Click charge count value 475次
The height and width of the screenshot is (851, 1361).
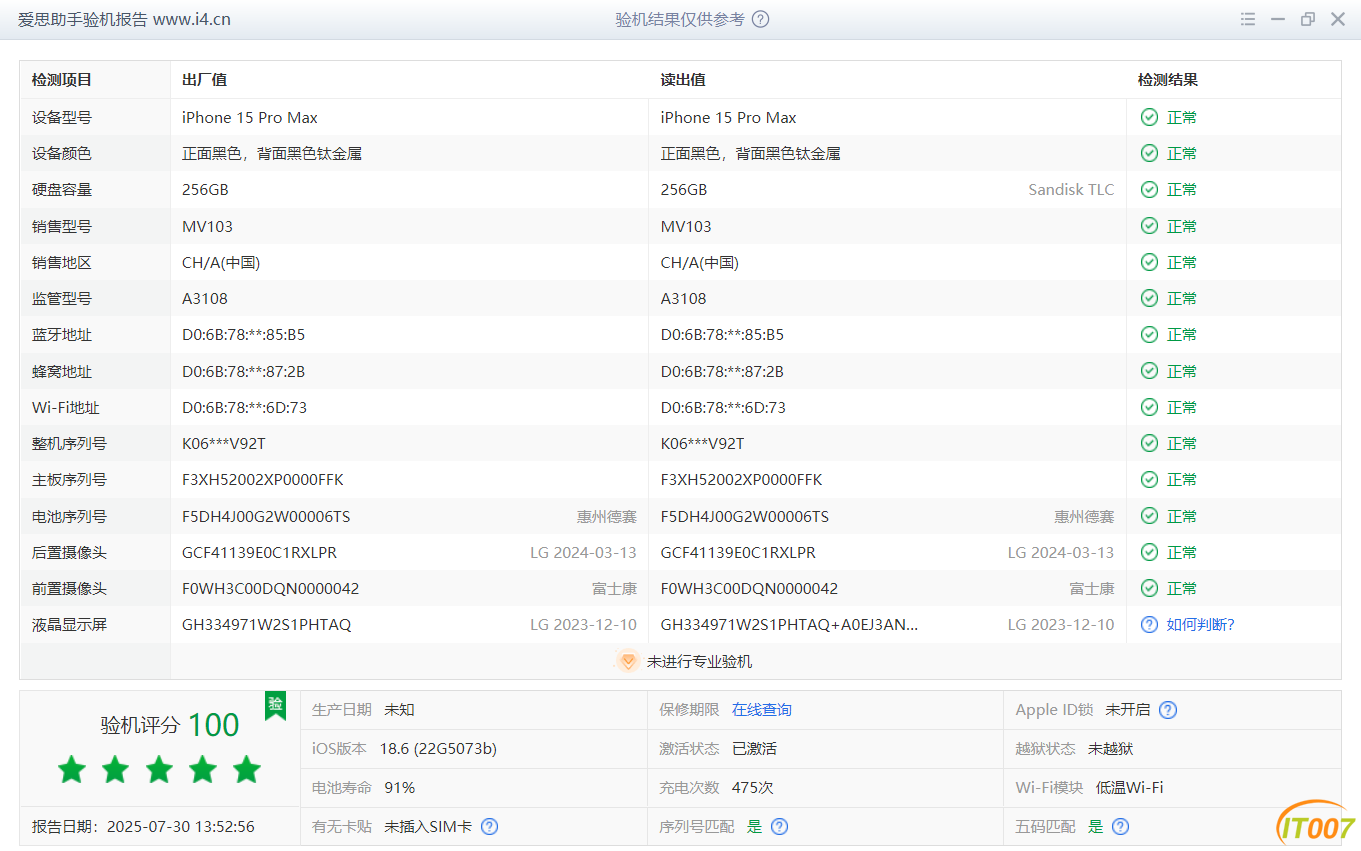[x=752, y=788]
